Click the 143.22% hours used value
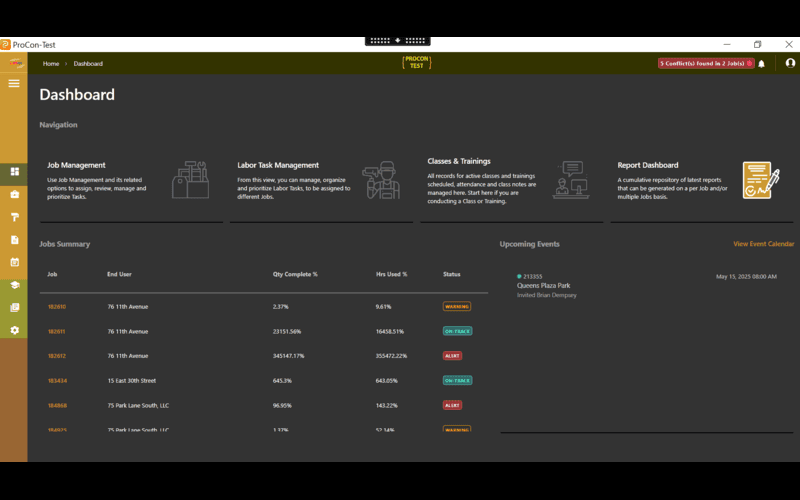The image size is (800, 500). (386, 406)
